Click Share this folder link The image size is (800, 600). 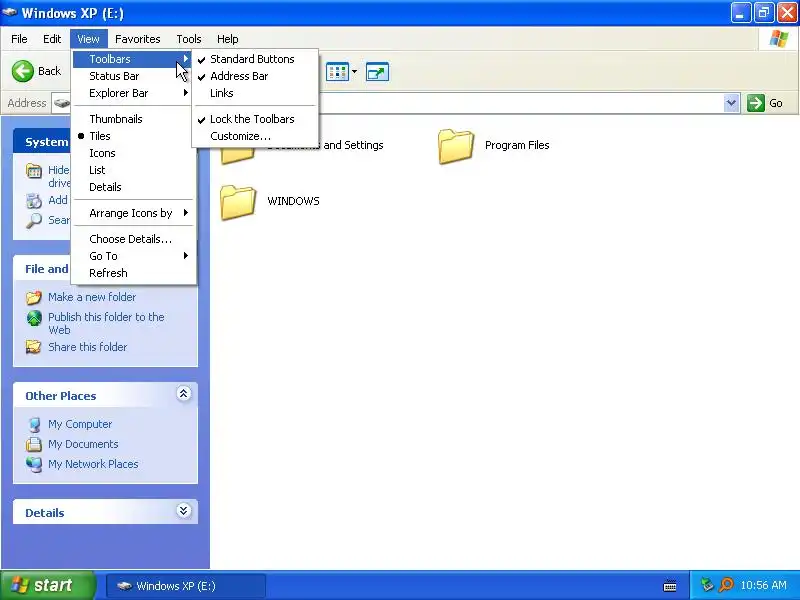(x=87, y=347)
